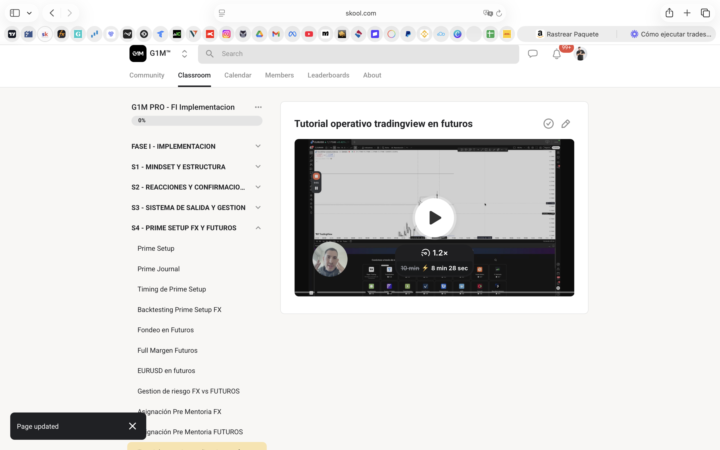Open the Google Sheets bookmark icon

click(x=490, y=34)
